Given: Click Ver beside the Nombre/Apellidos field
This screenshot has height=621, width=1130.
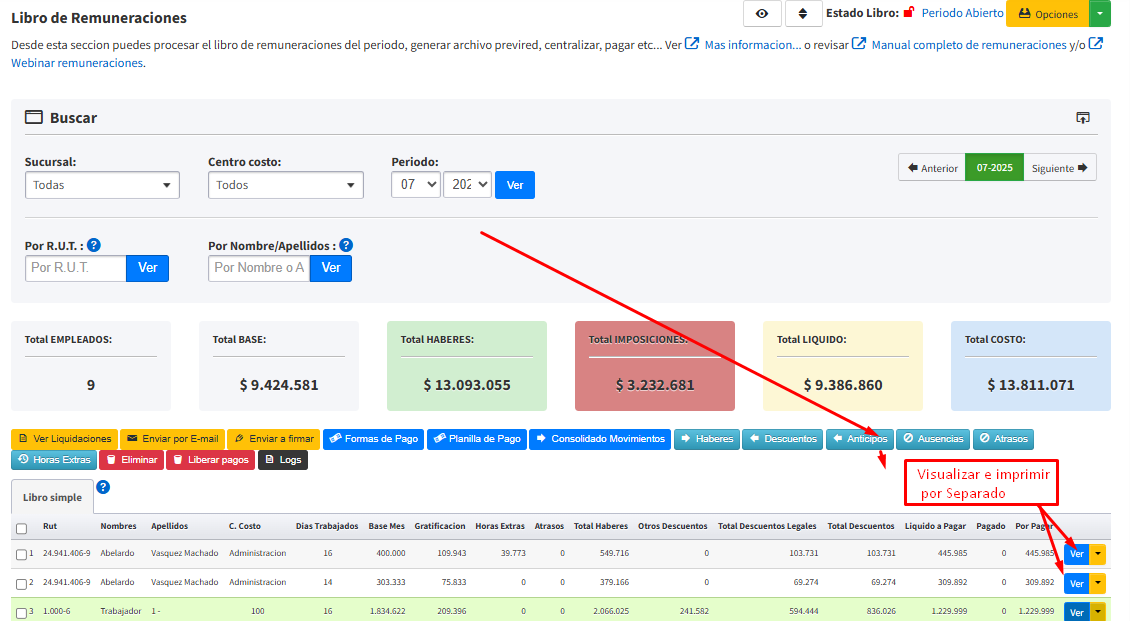Looking at the screenshot, I should [x=331, y=268].
